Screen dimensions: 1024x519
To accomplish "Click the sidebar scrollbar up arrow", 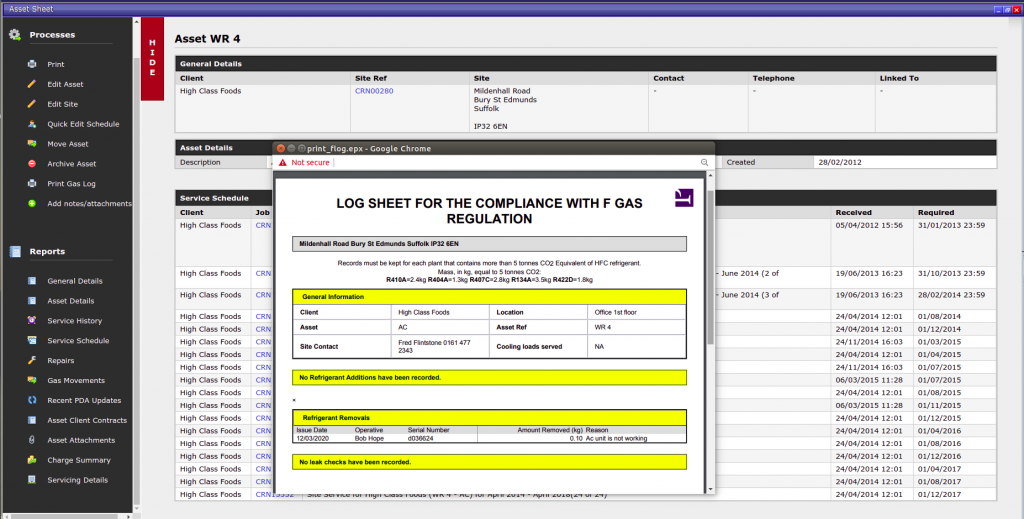I will 136,22.
